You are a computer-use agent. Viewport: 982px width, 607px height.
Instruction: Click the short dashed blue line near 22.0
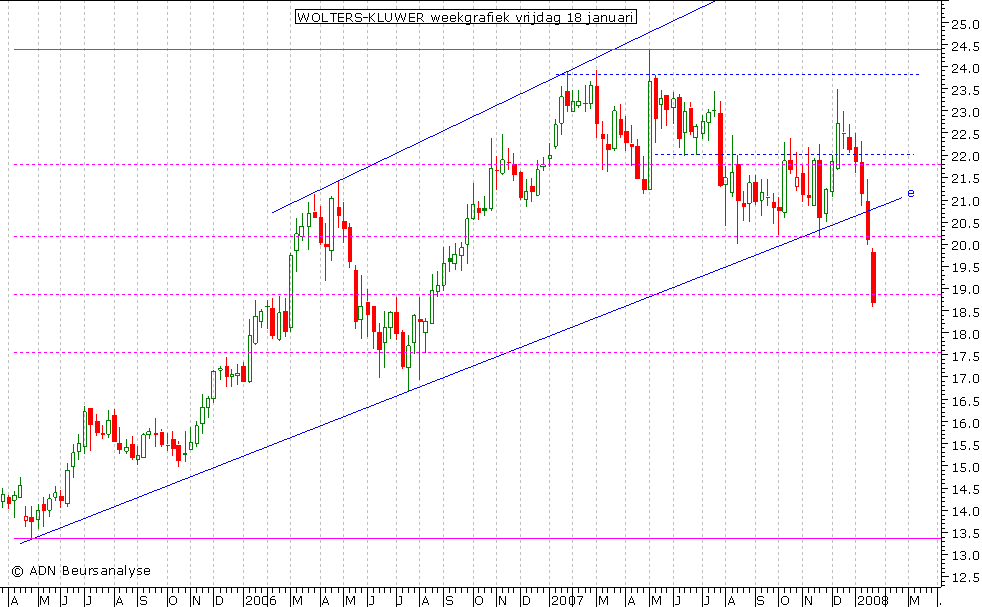[780, 154]
